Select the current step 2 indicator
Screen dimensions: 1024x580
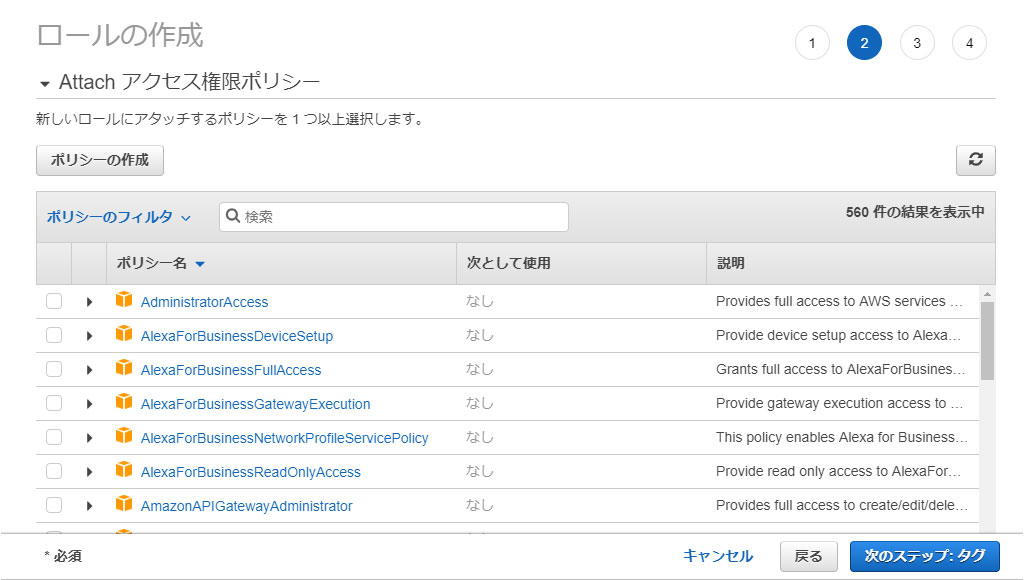click(864, 42)
